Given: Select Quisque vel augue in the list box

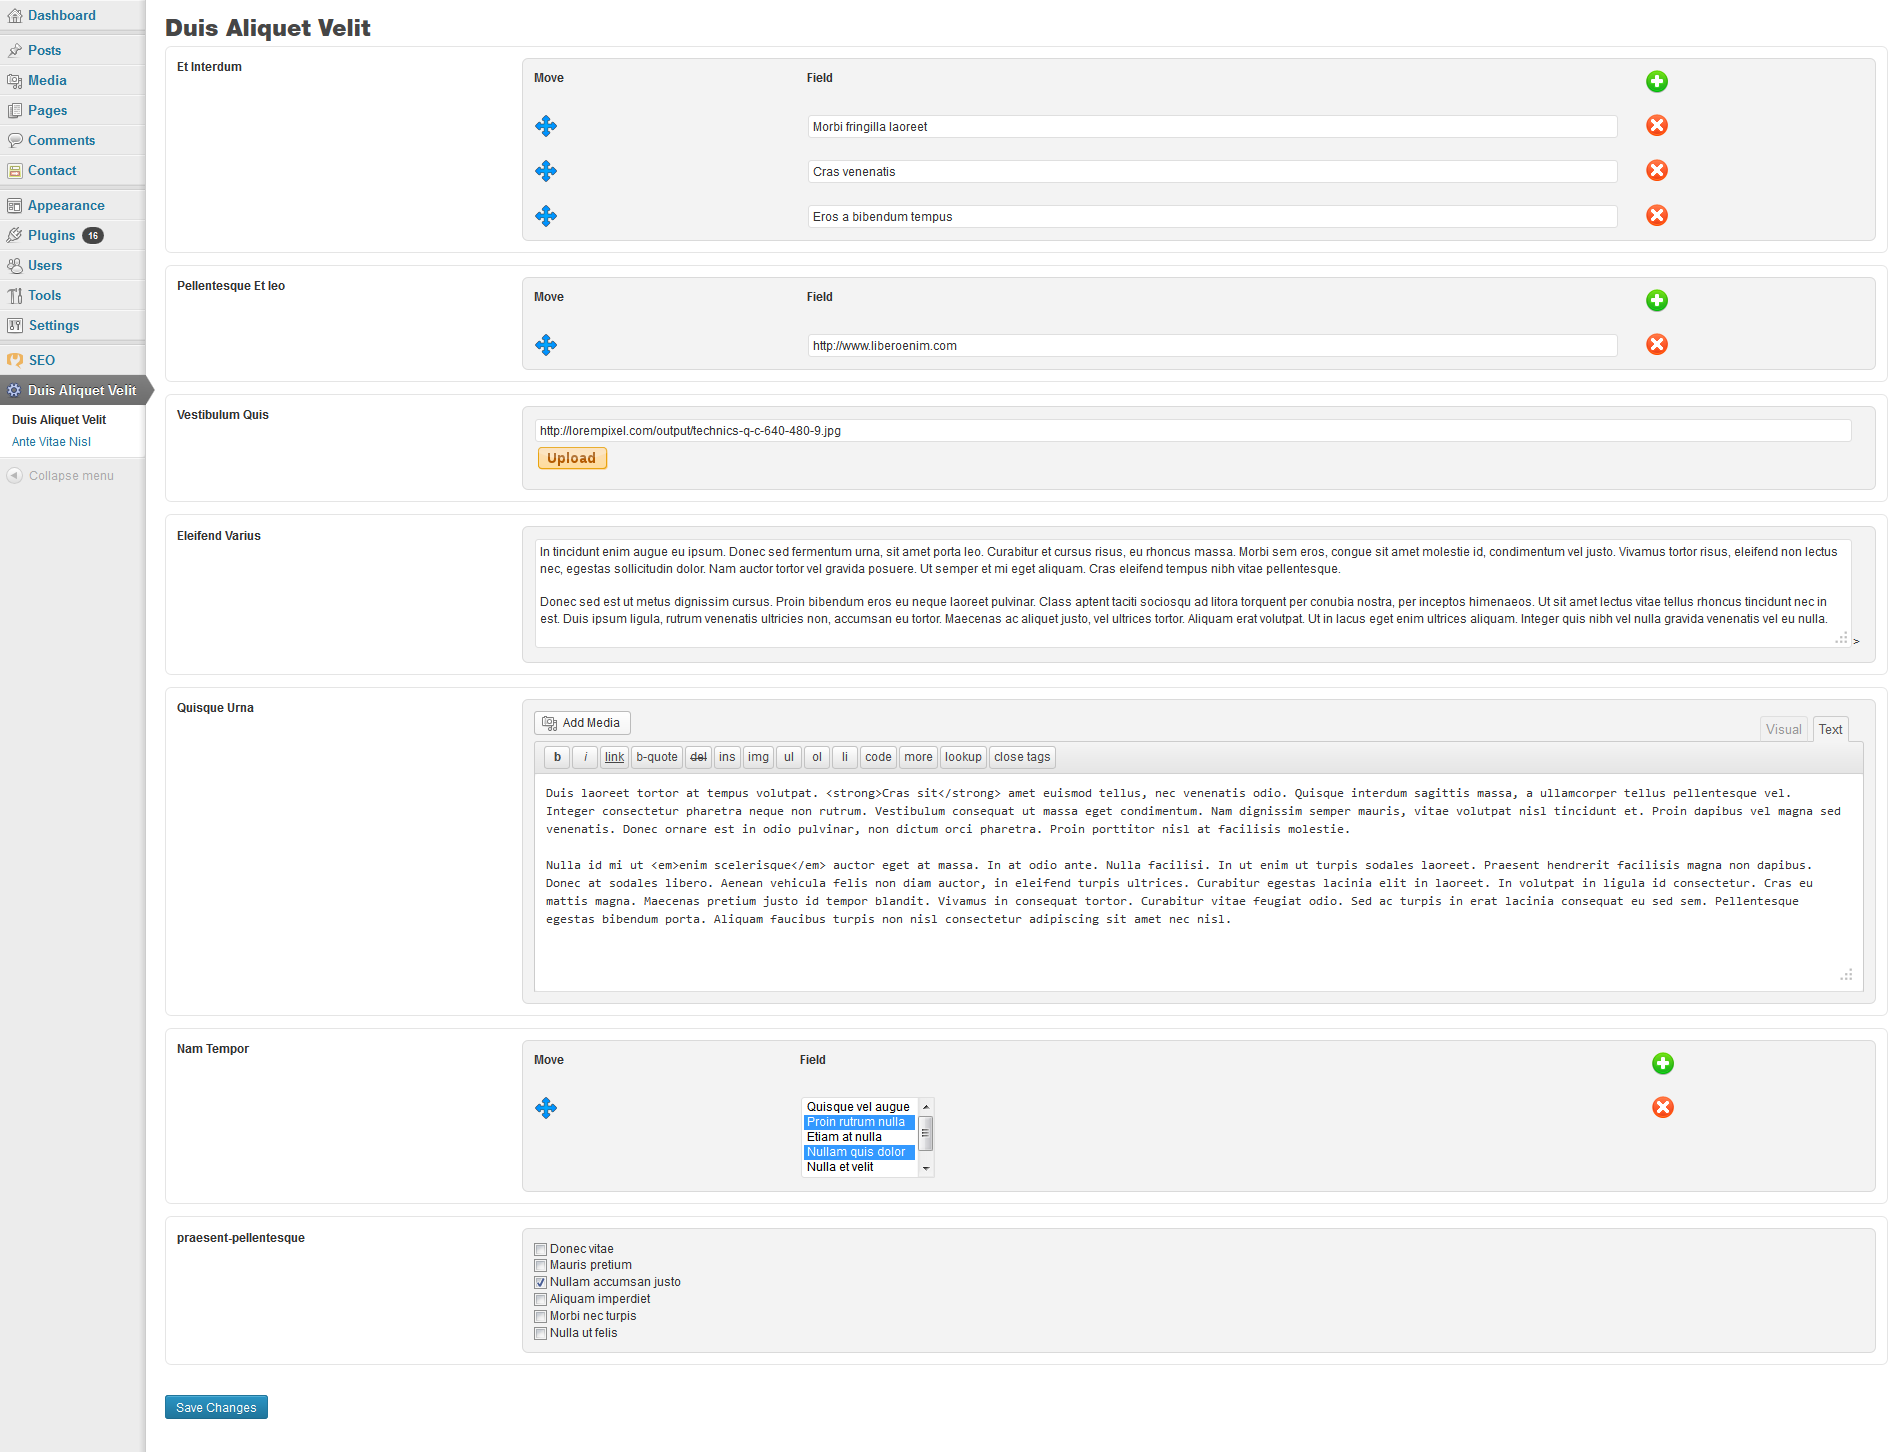Looking at the screenshot, I should coord(859,1107).
